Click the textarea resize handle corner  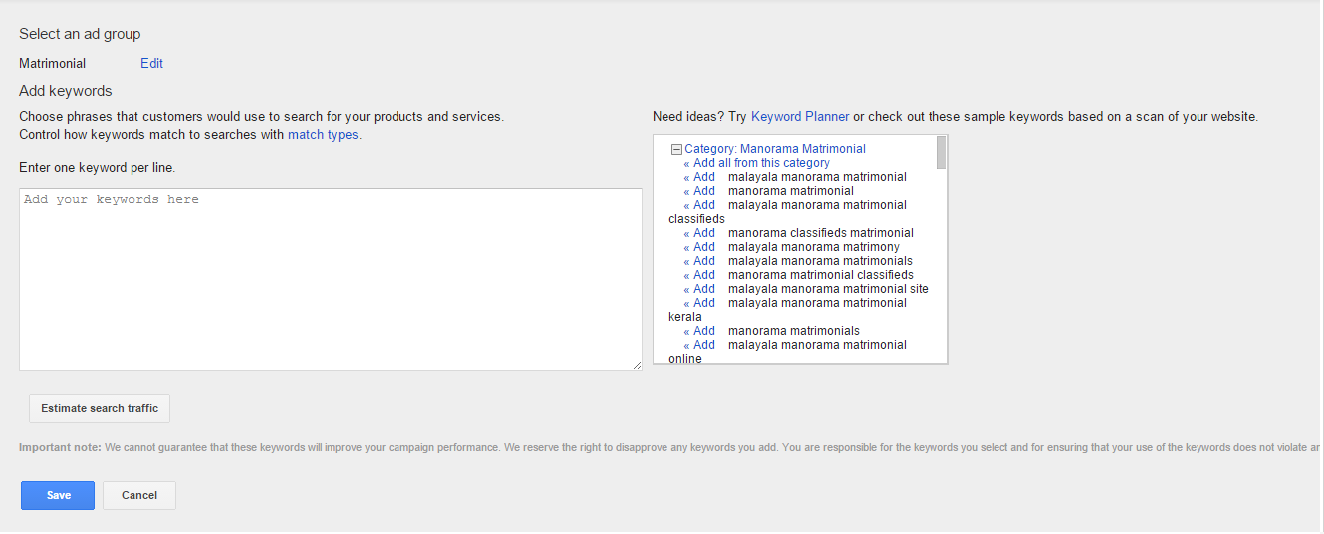pyautogui.click(x=637, y=365)
